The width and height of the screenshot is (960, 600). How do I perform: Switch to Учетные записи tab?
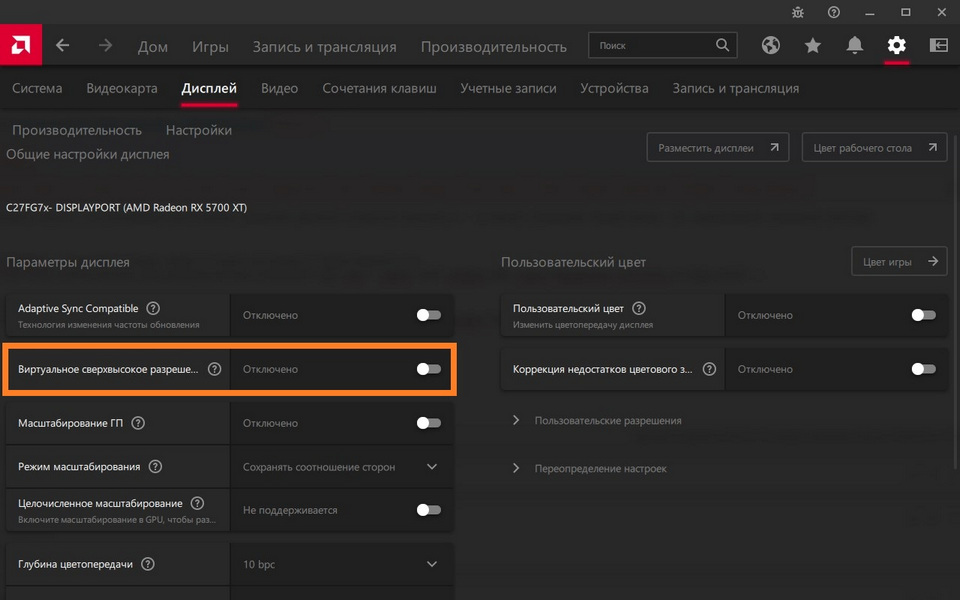click(508, 88)
